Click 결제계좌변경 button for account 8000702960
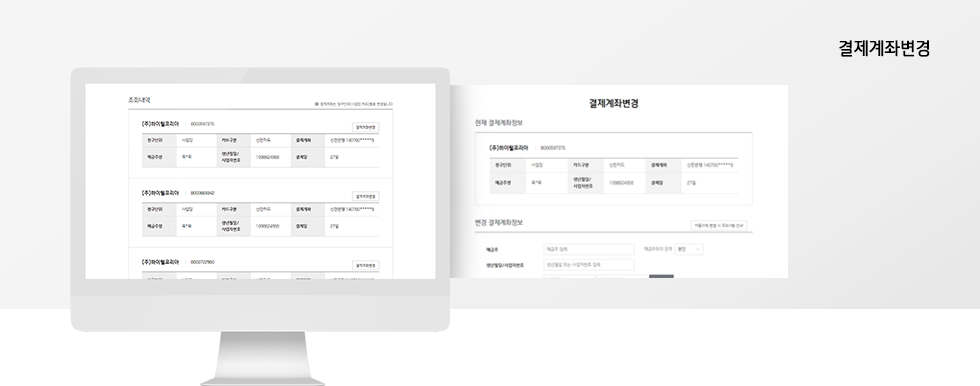The height and width of the screenshot is (386, 980). (x=365, y=265)
